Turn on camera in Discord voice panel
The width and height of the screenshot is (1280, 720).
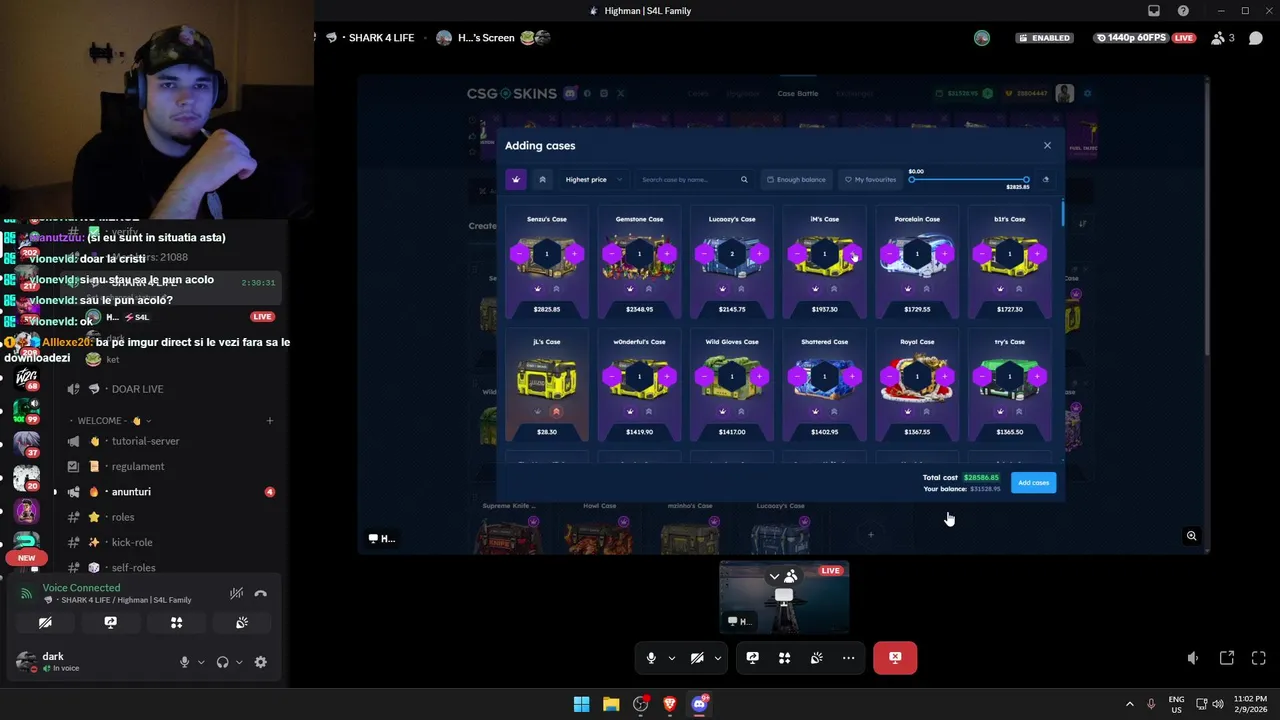pyautogui.click(x=45, y=622)
